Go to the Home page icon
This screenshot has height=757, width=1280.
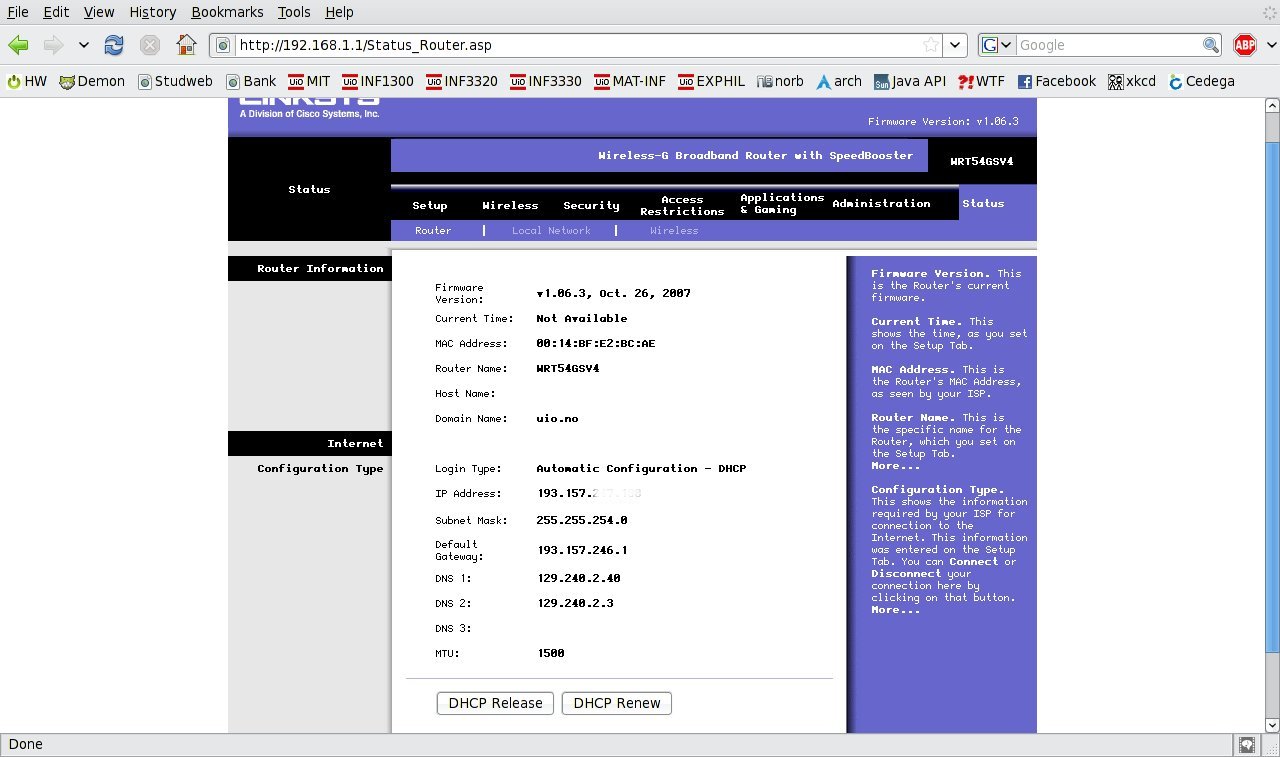tap(186, 45)
